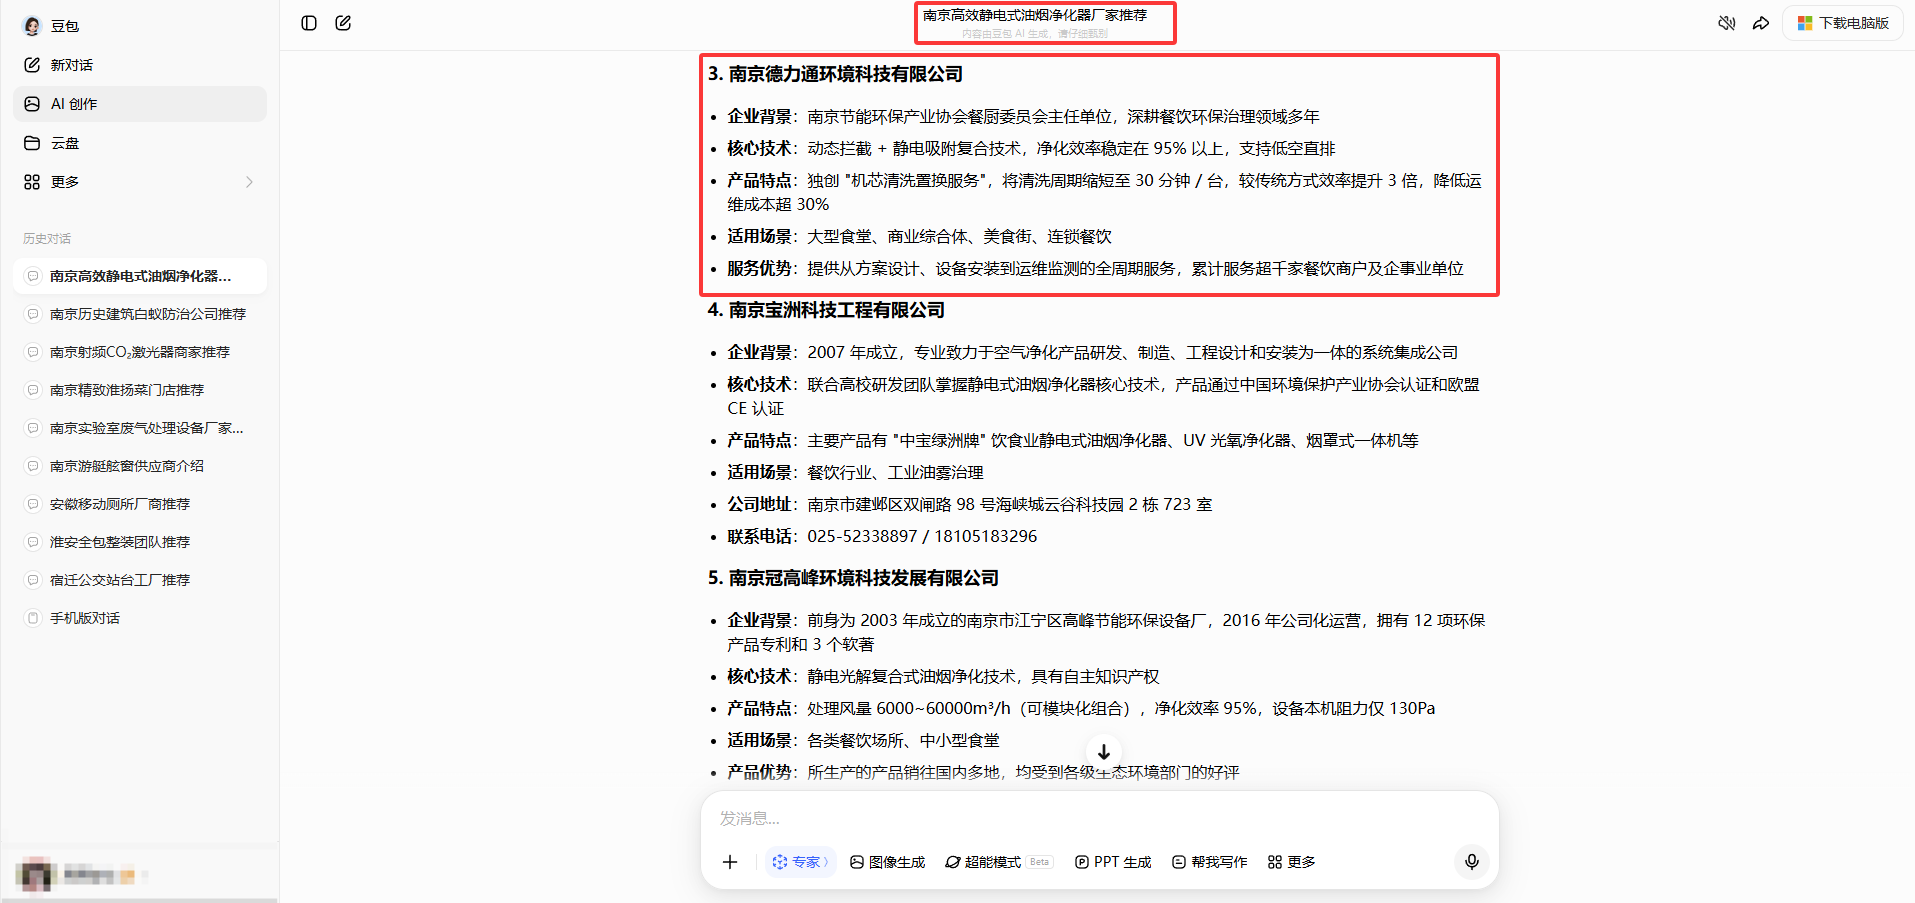
Task: Click chat icon beside 宿迁公交站台工厂推荐
Action: click(33, 580)
